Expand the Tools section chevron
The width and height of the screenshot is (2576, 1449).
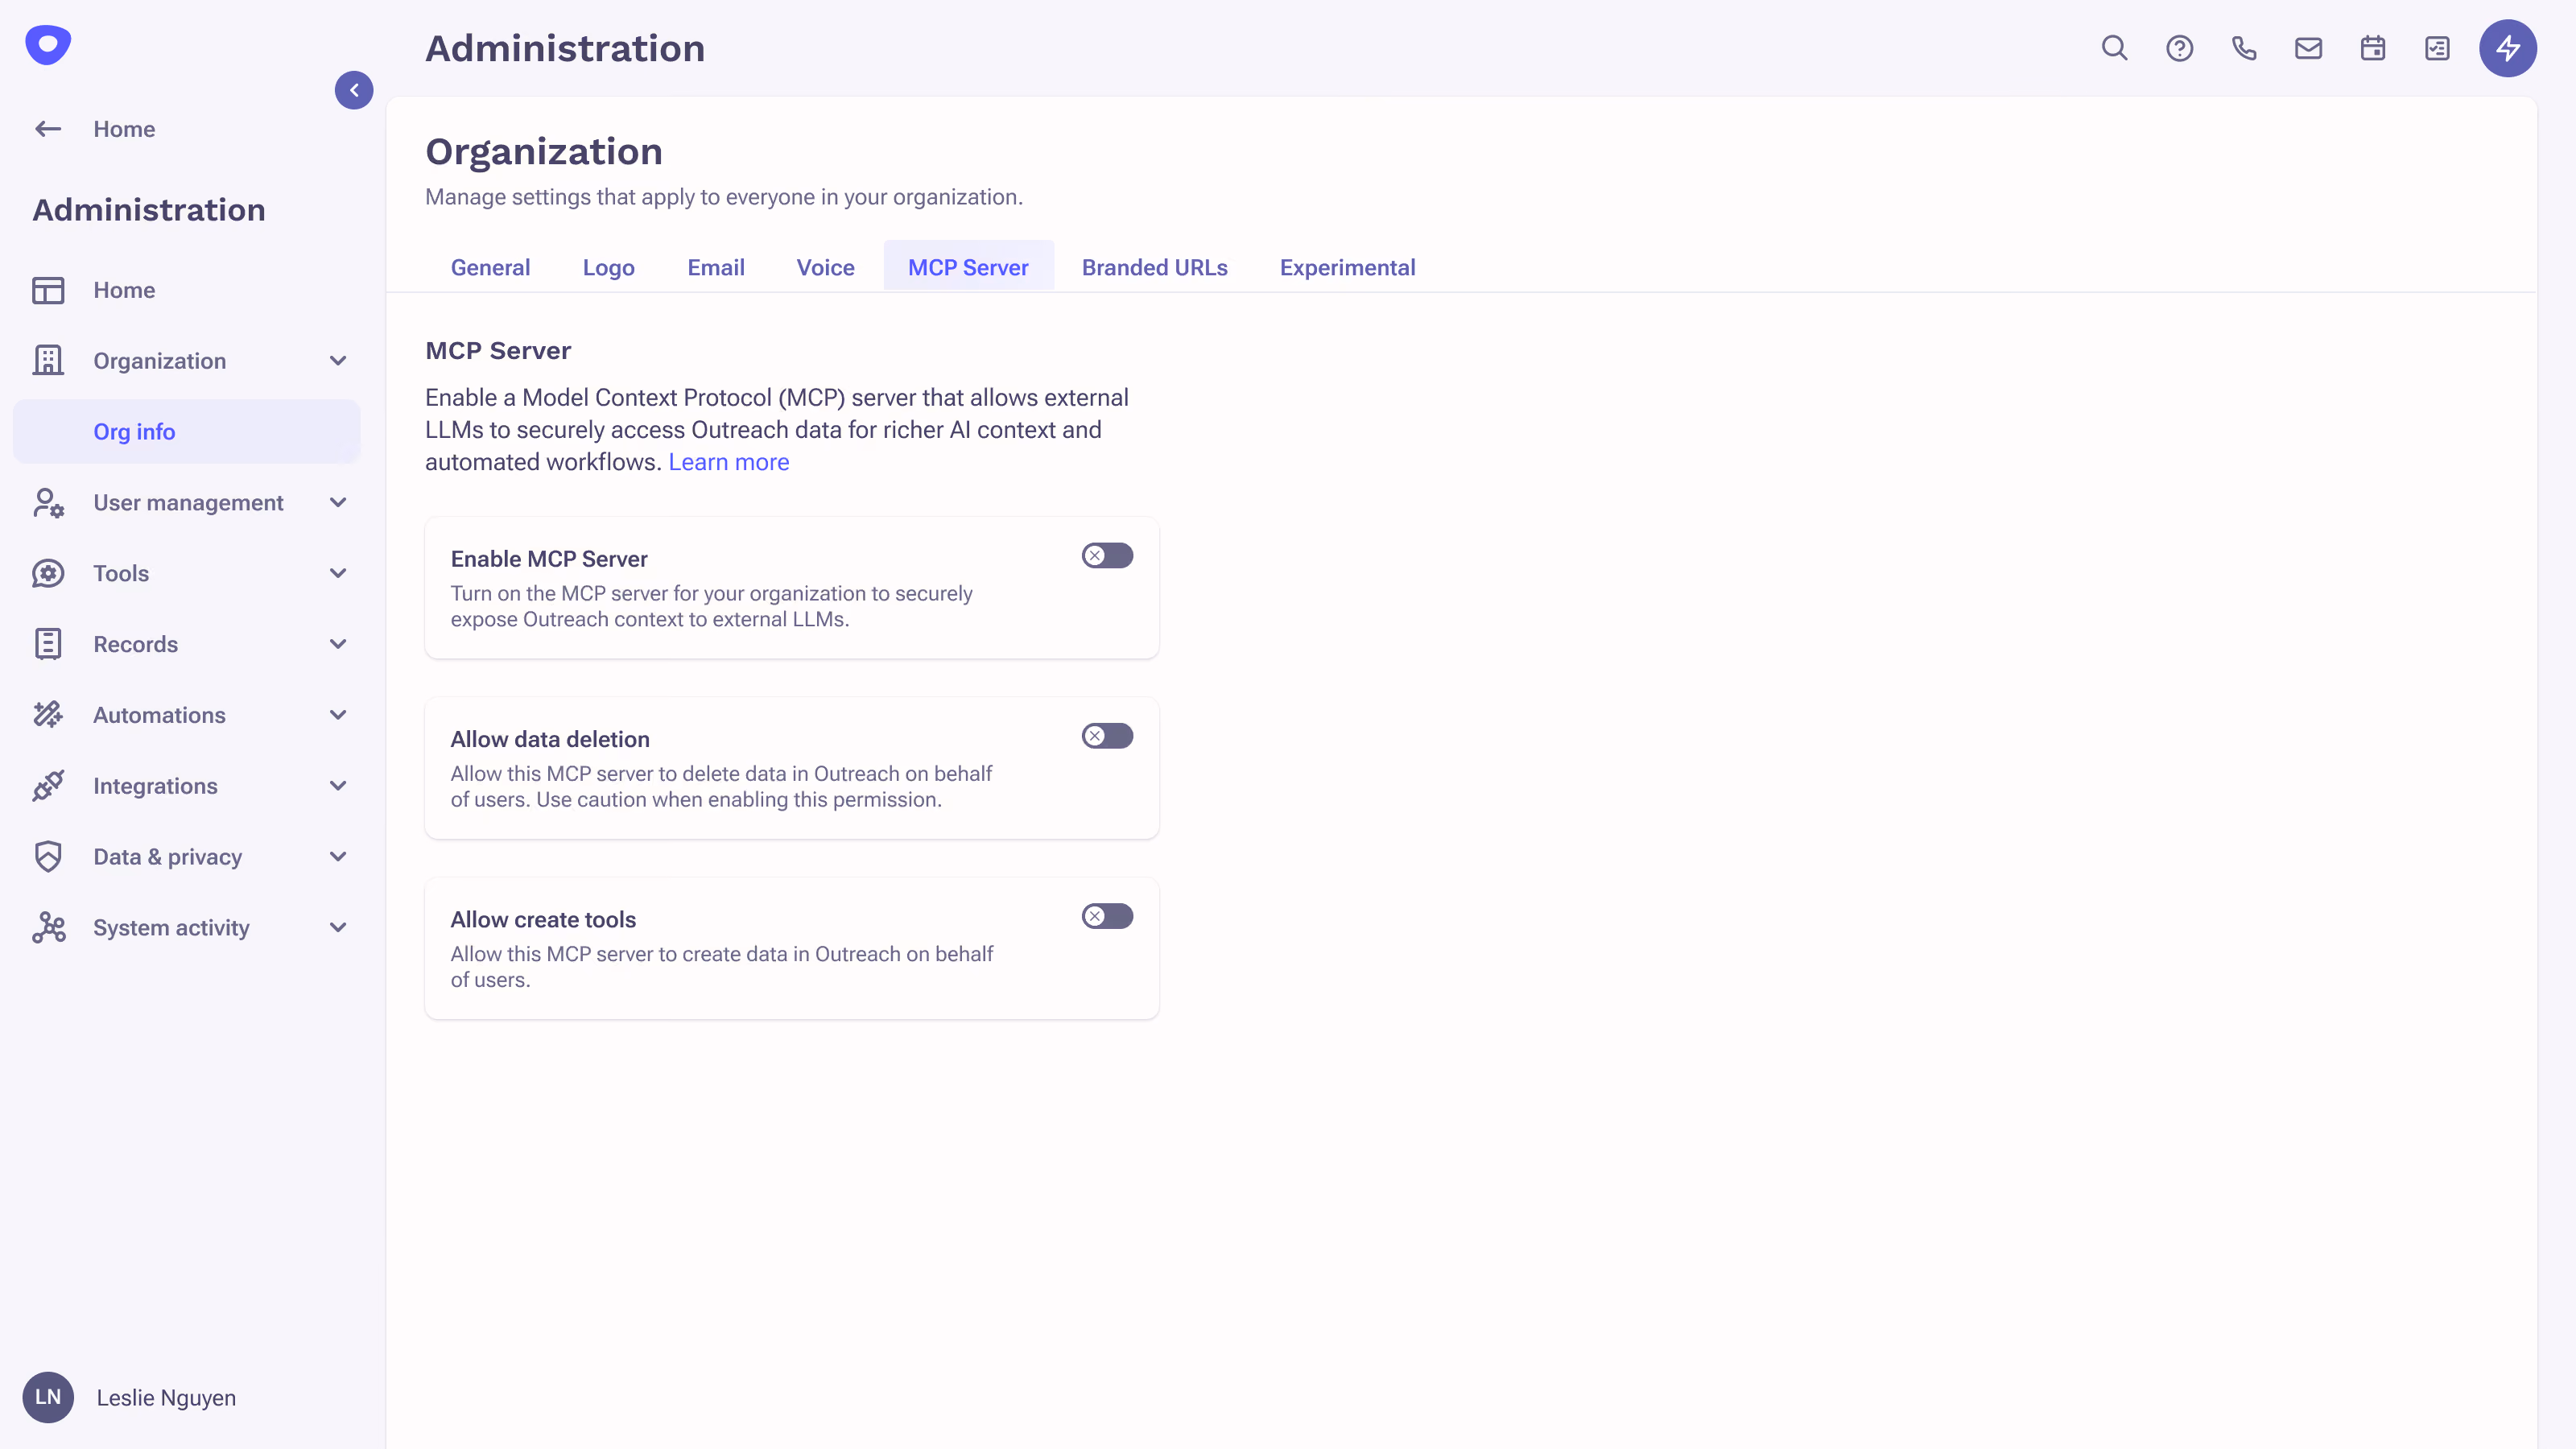pos(338,574)
